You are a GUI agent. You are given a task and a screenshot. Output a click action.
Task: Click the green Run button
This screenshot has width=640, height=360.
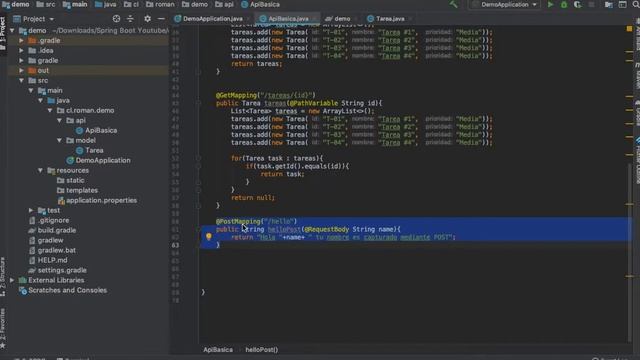[x=550, y=5]
